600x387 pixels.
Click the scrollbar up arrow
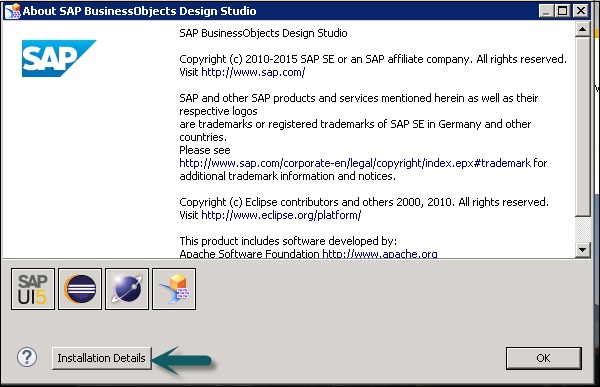point(582,29)
